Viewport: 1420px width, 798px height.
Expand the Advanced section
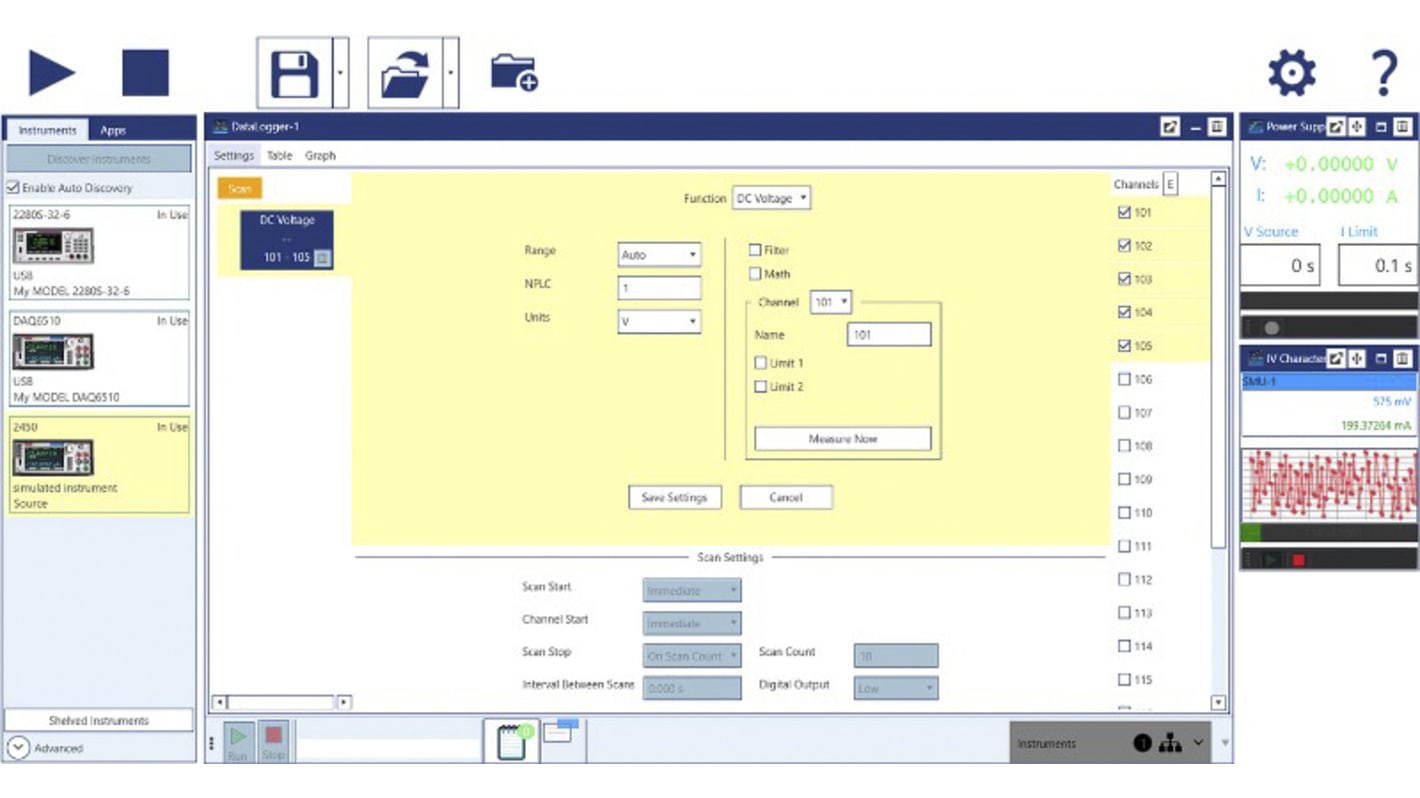tap(18, 747)
